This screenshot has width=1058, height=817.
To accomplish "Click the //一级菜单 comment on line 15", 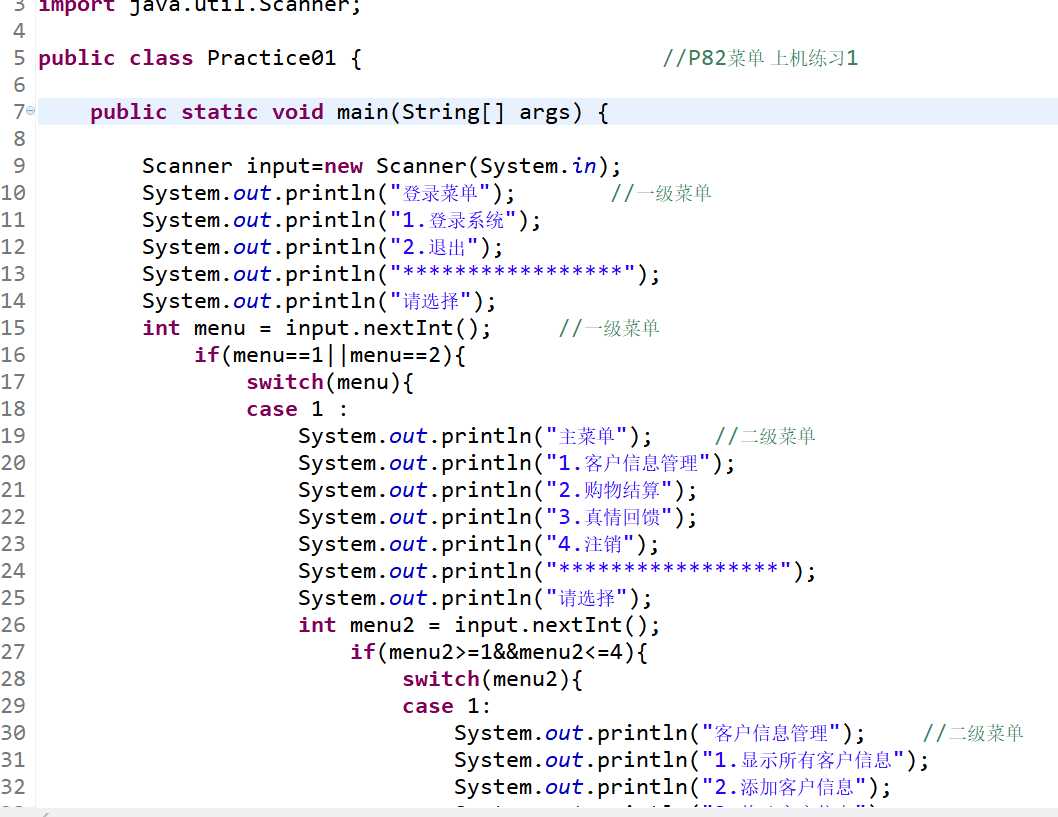I will (609, 328).
